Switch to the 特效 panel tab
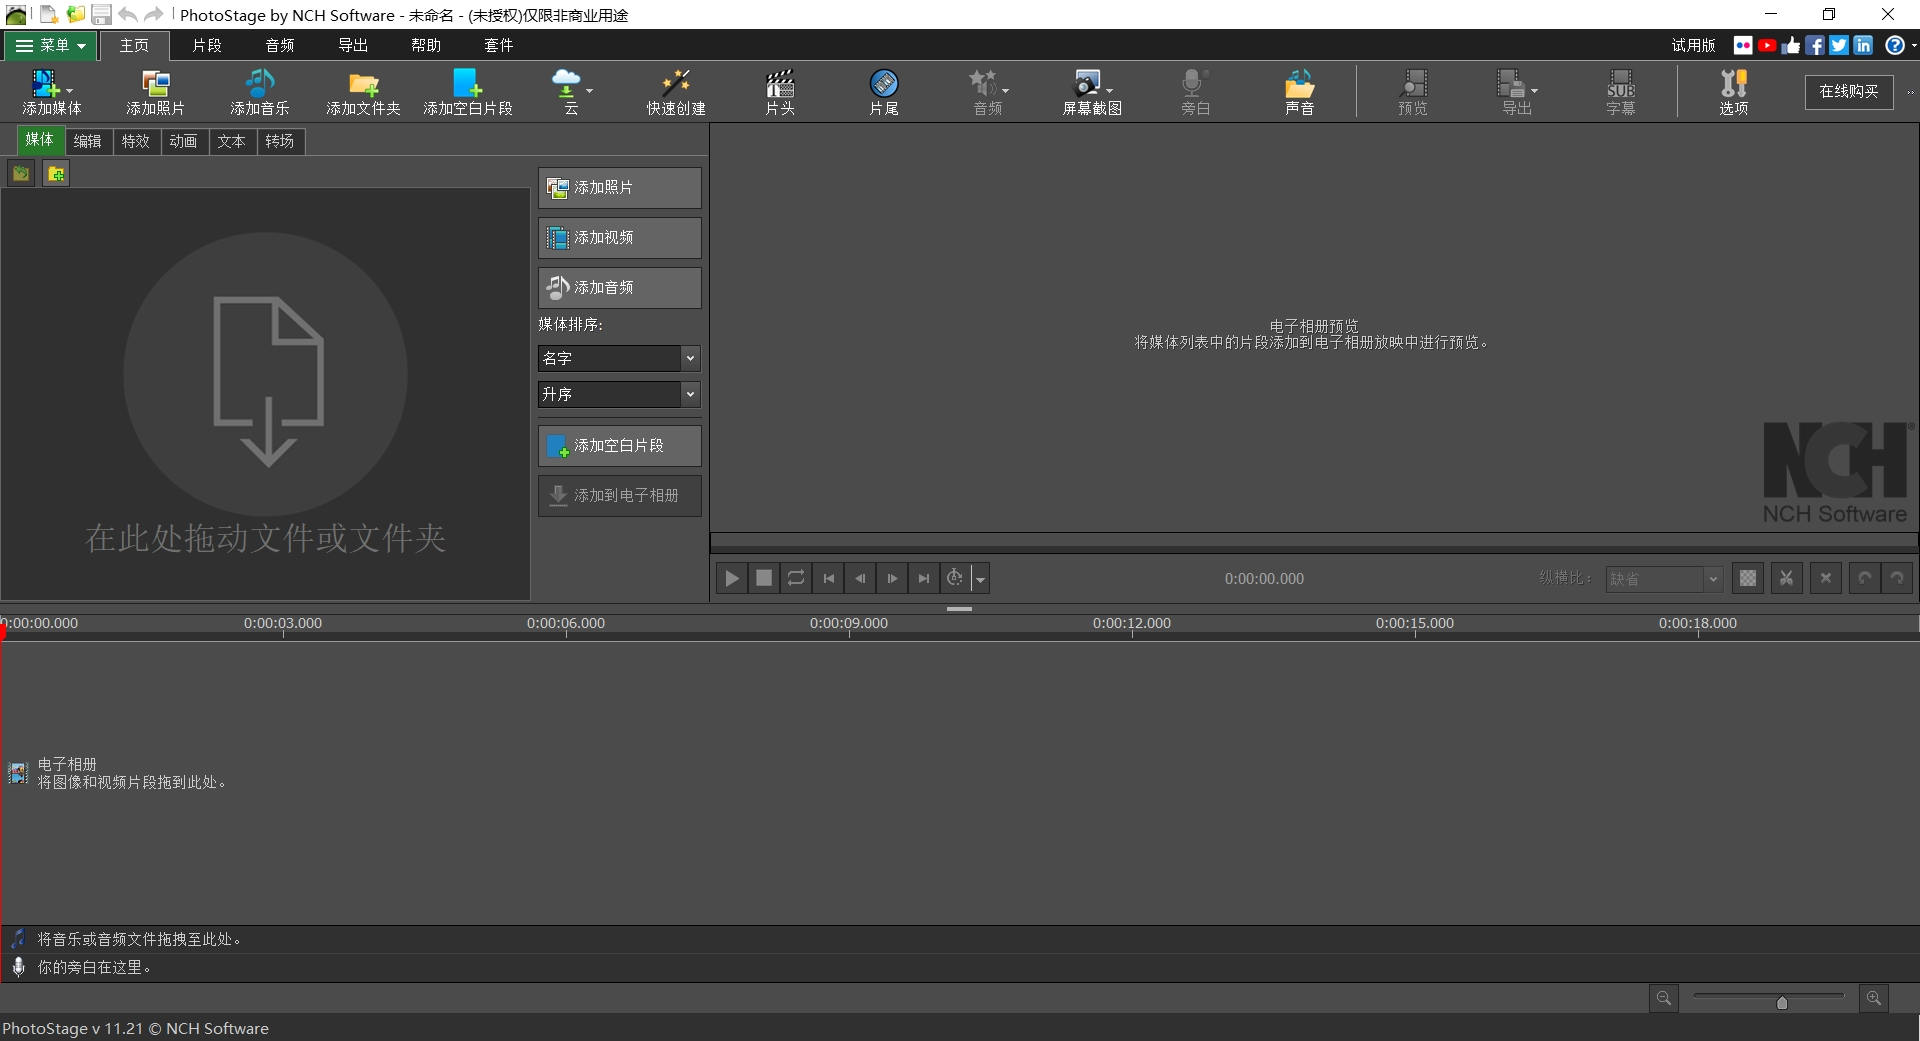Viewport: 1920px width, 1041px height. coord(135,141)
